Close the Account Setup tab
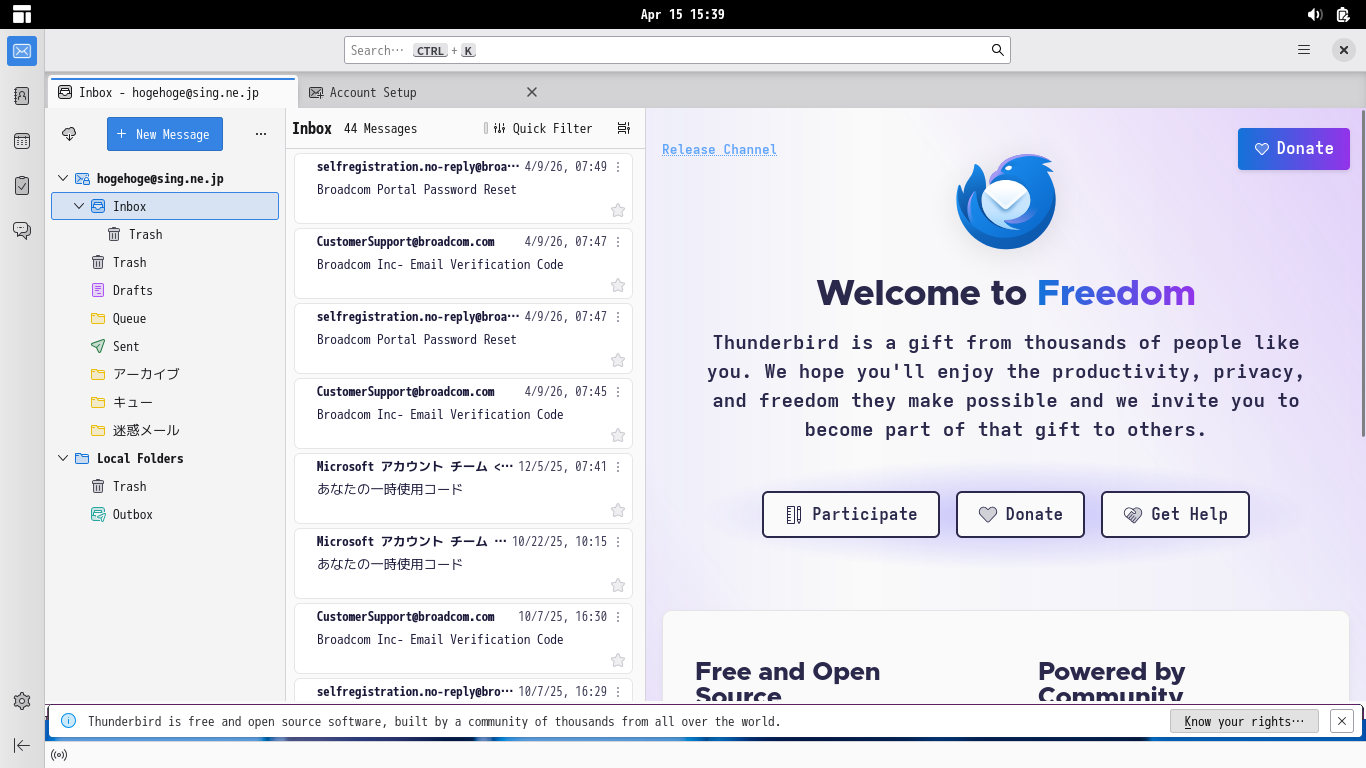This screenshot has width=1366, height=768. (x=532, y=92)
